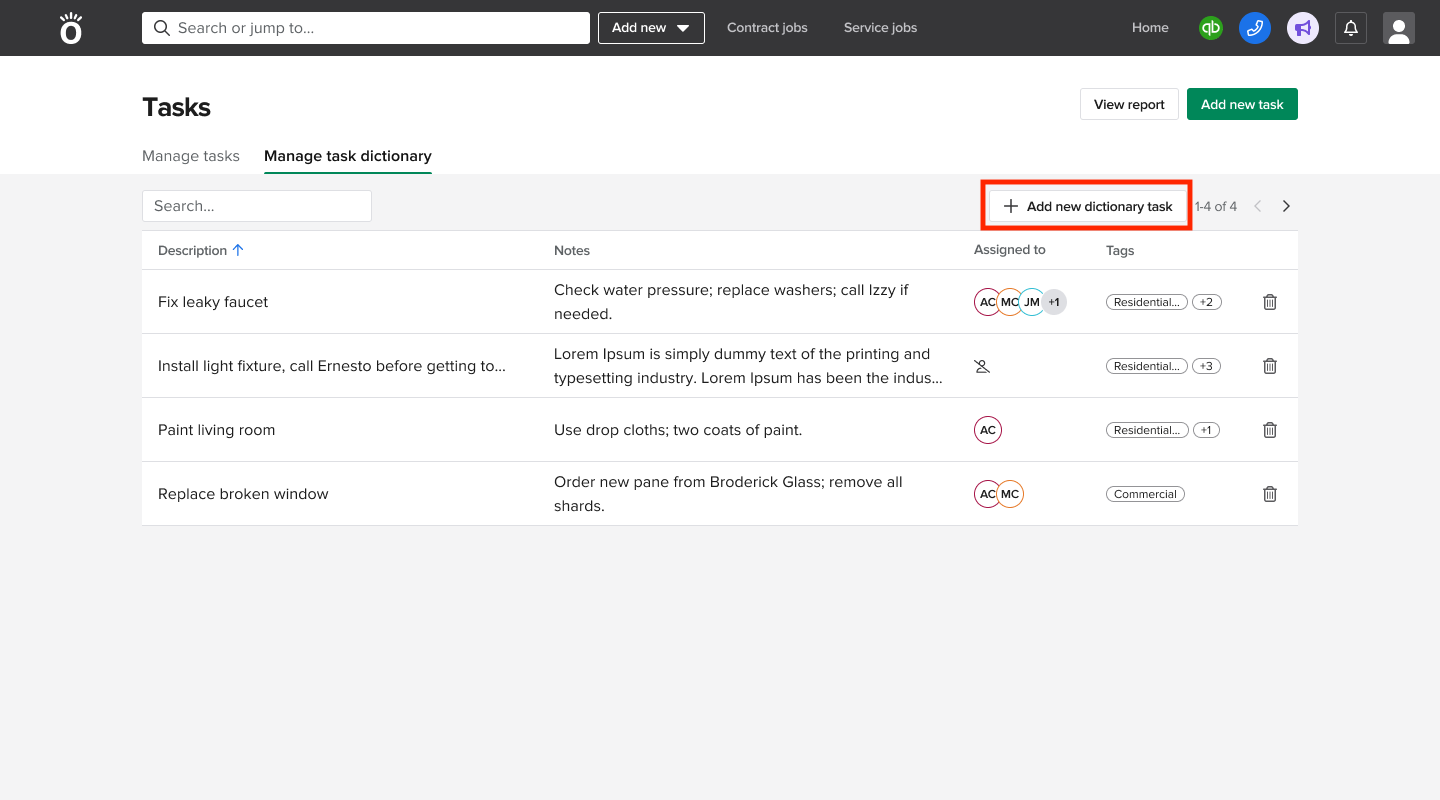The image size is (1440, 800).
Task: Delete the Fix leaky faucet task
Action: click(1269, 302)
